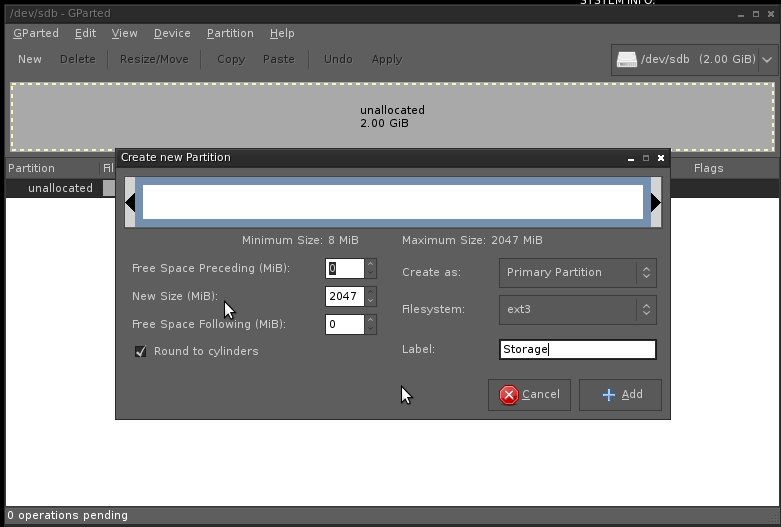The width and height of the screenshot is (781, 527).
Task: Minimize the Create new Partition dialog
Action: (x=631, y=158)
